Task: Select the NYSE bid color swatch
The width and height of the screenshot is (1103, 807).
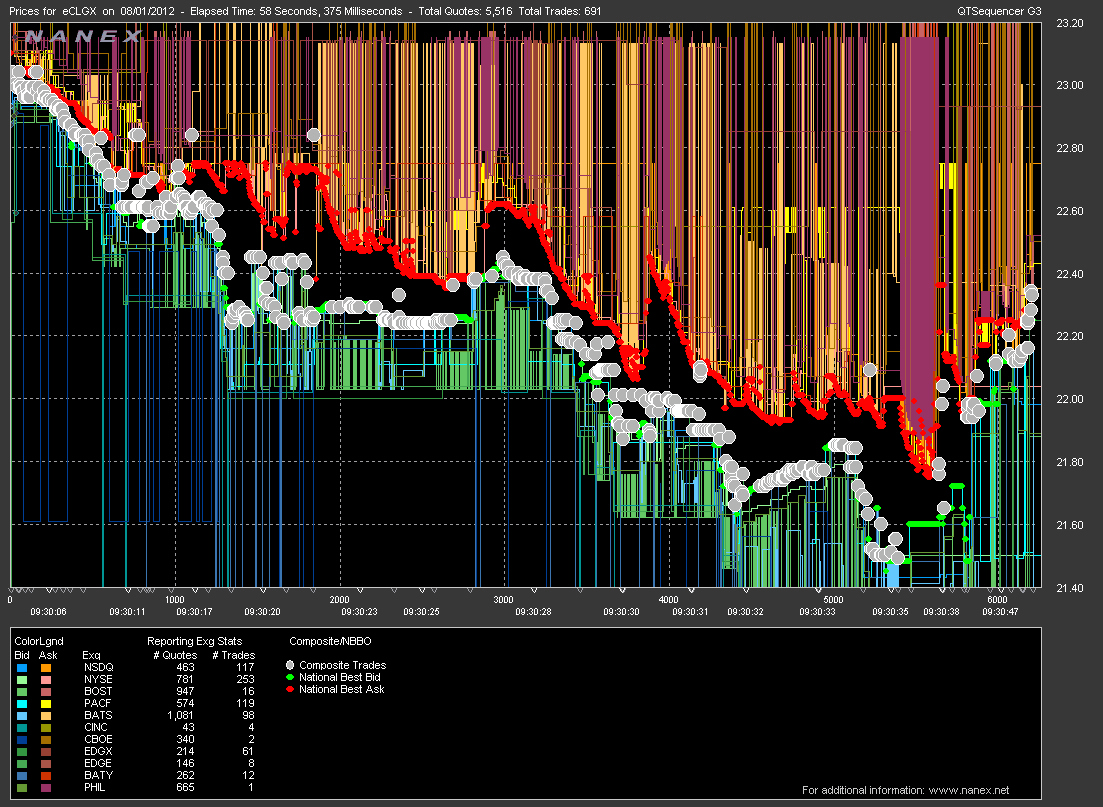Action: (x=22, y=680)
